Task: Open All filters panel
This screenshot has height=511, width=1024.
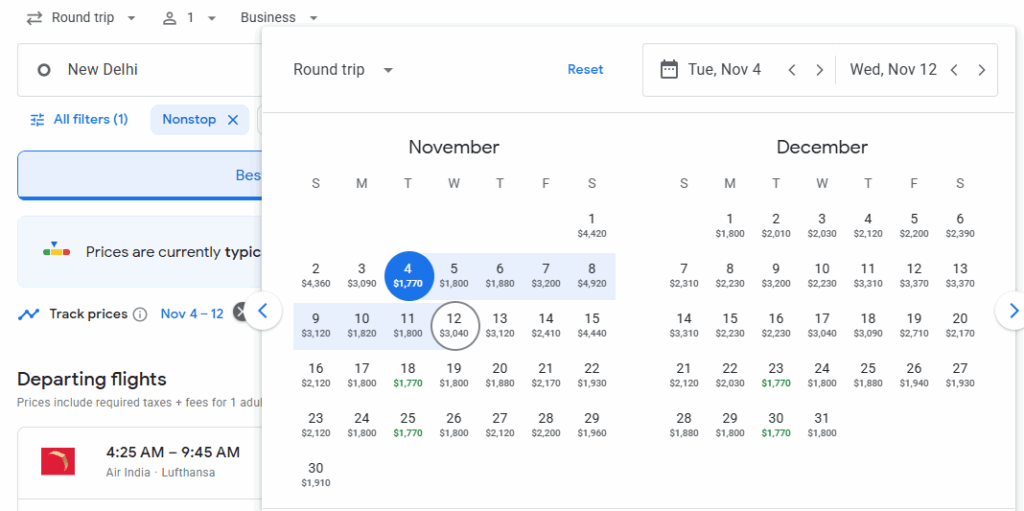Action: tap(79, 120)
